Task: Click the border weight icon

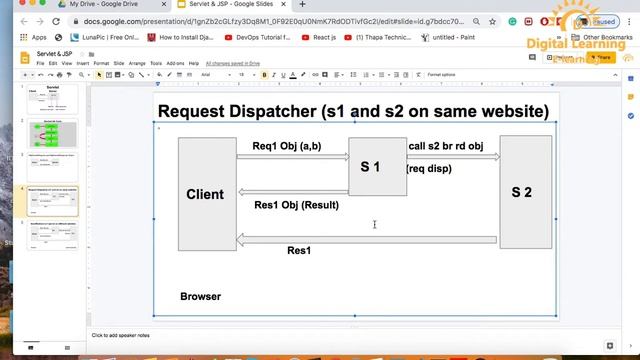Action: (x=179, y=75)
